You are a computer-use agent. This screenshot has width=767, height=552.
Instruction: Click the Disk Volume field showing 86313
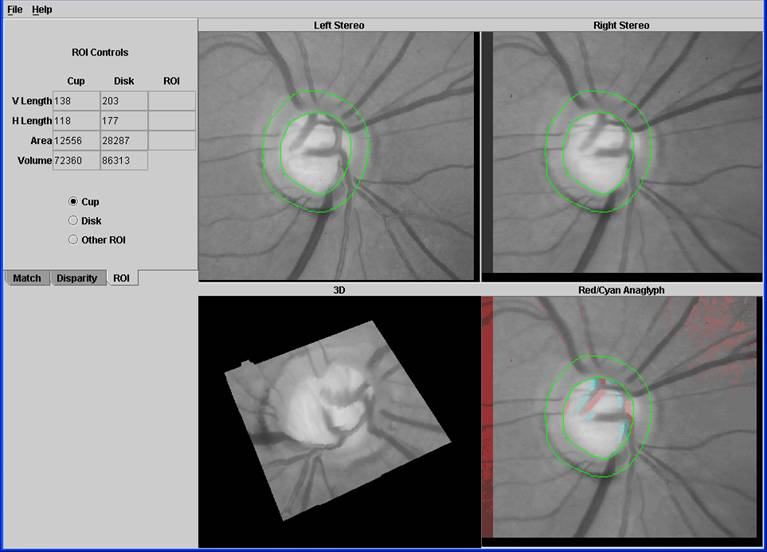click(124, 161)
